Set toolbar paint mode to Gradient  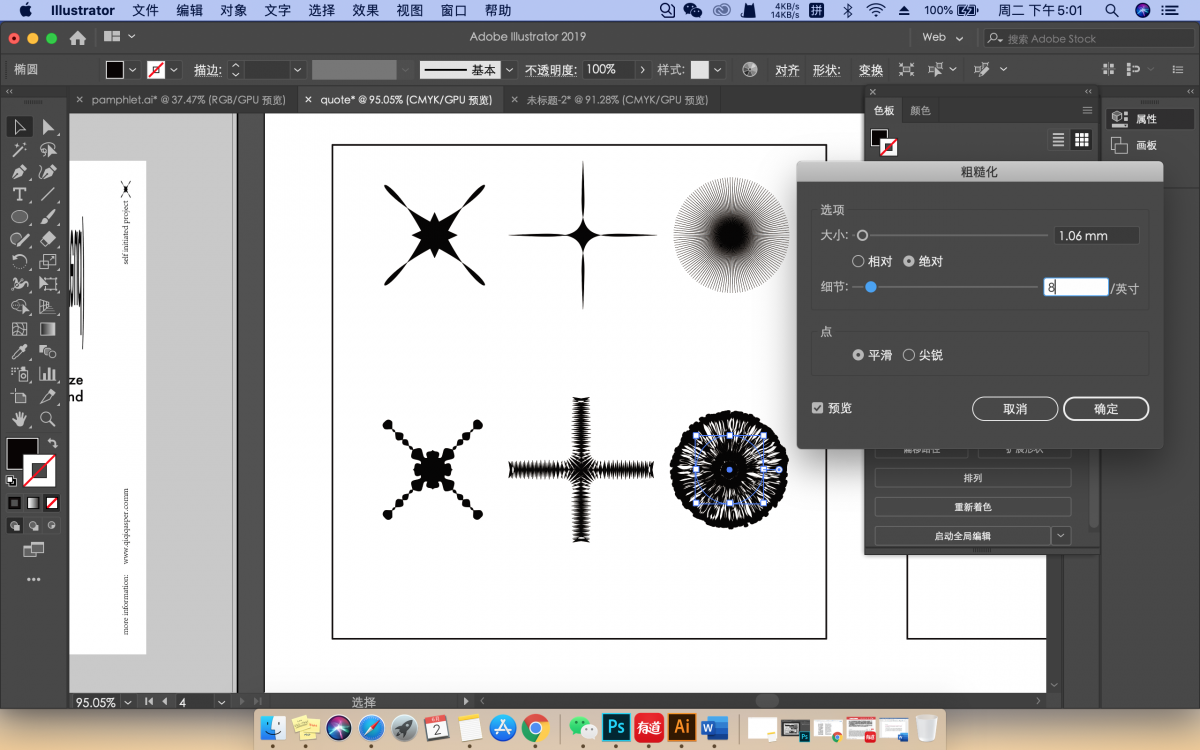(x=33, y=503)
